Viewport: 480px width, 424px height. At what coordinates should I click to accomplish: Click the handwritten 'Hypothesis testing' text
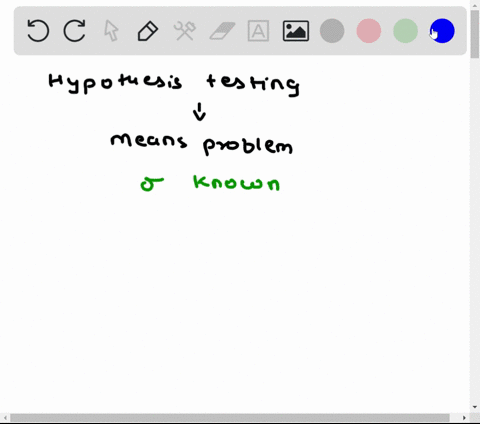tap(174, 84)
